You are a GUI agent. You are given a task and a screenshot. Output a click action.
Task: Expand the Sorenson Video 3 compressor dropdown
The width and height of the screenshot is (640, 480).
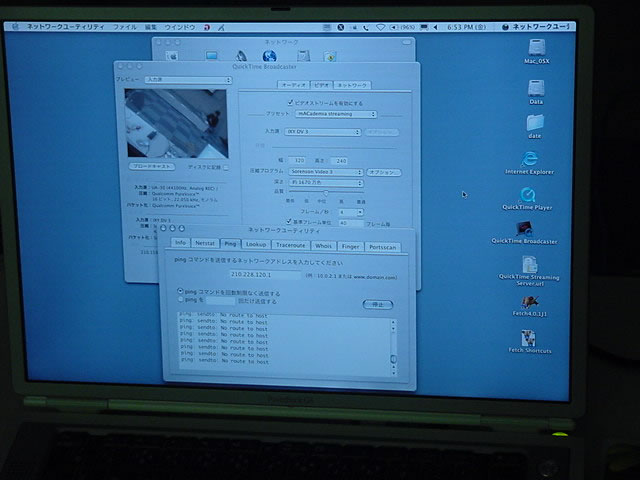click(x=324, y=171)
